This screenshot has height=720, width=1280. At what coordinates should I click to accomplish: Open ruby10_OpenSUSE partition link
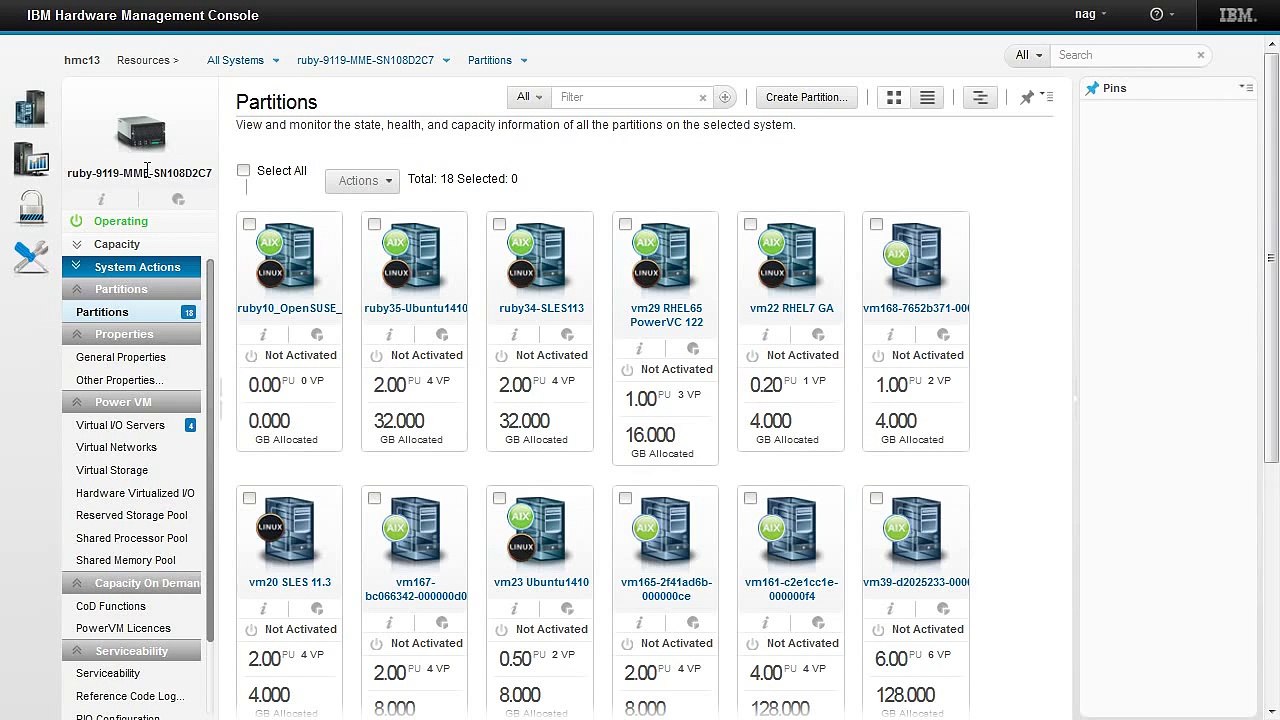[290, 308]
